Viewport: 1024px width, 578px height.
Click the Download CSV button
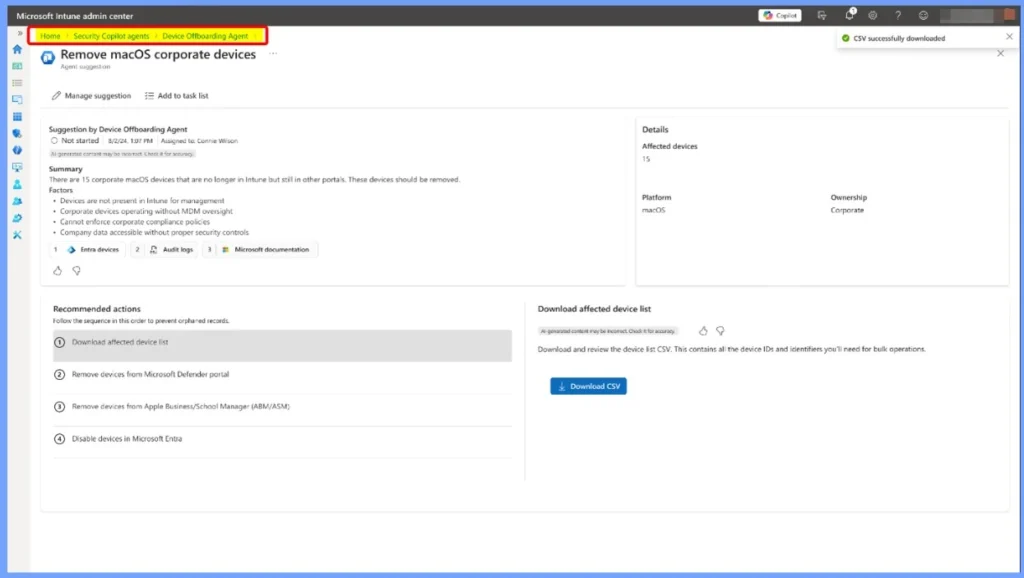click(588, 386)
